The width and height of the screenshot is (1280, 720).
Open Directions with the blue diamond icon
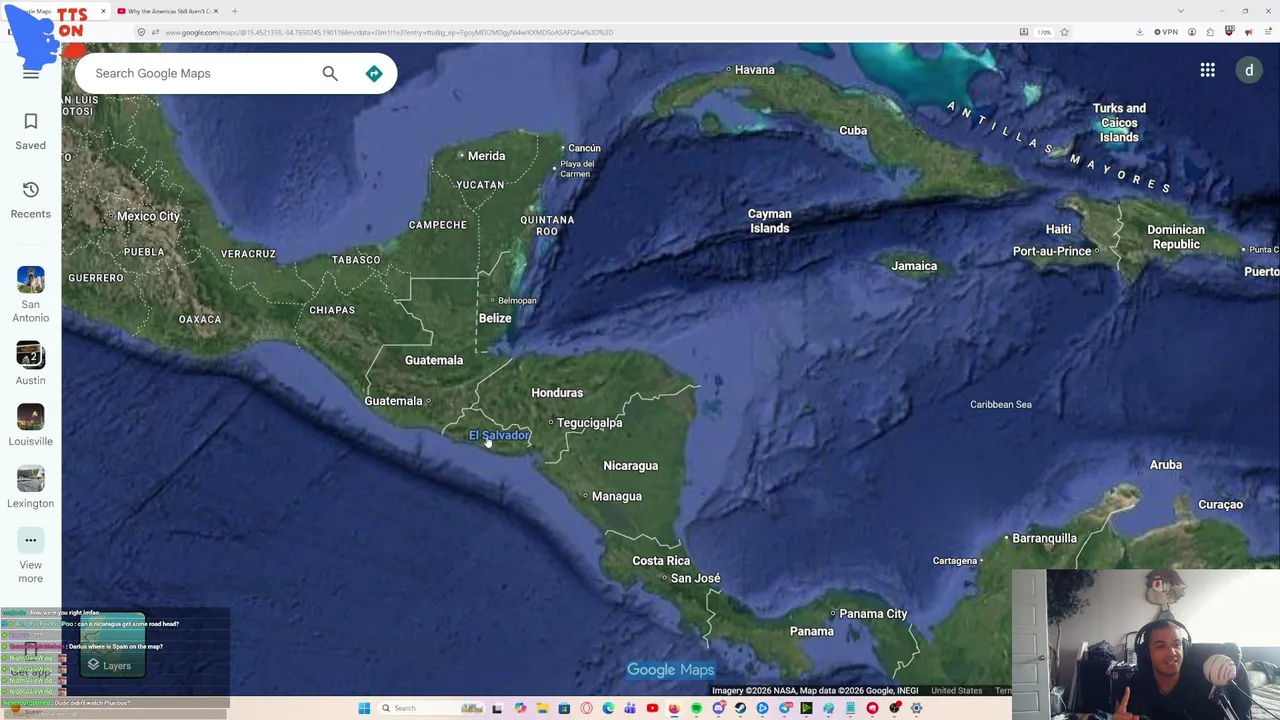coord(374,73)
